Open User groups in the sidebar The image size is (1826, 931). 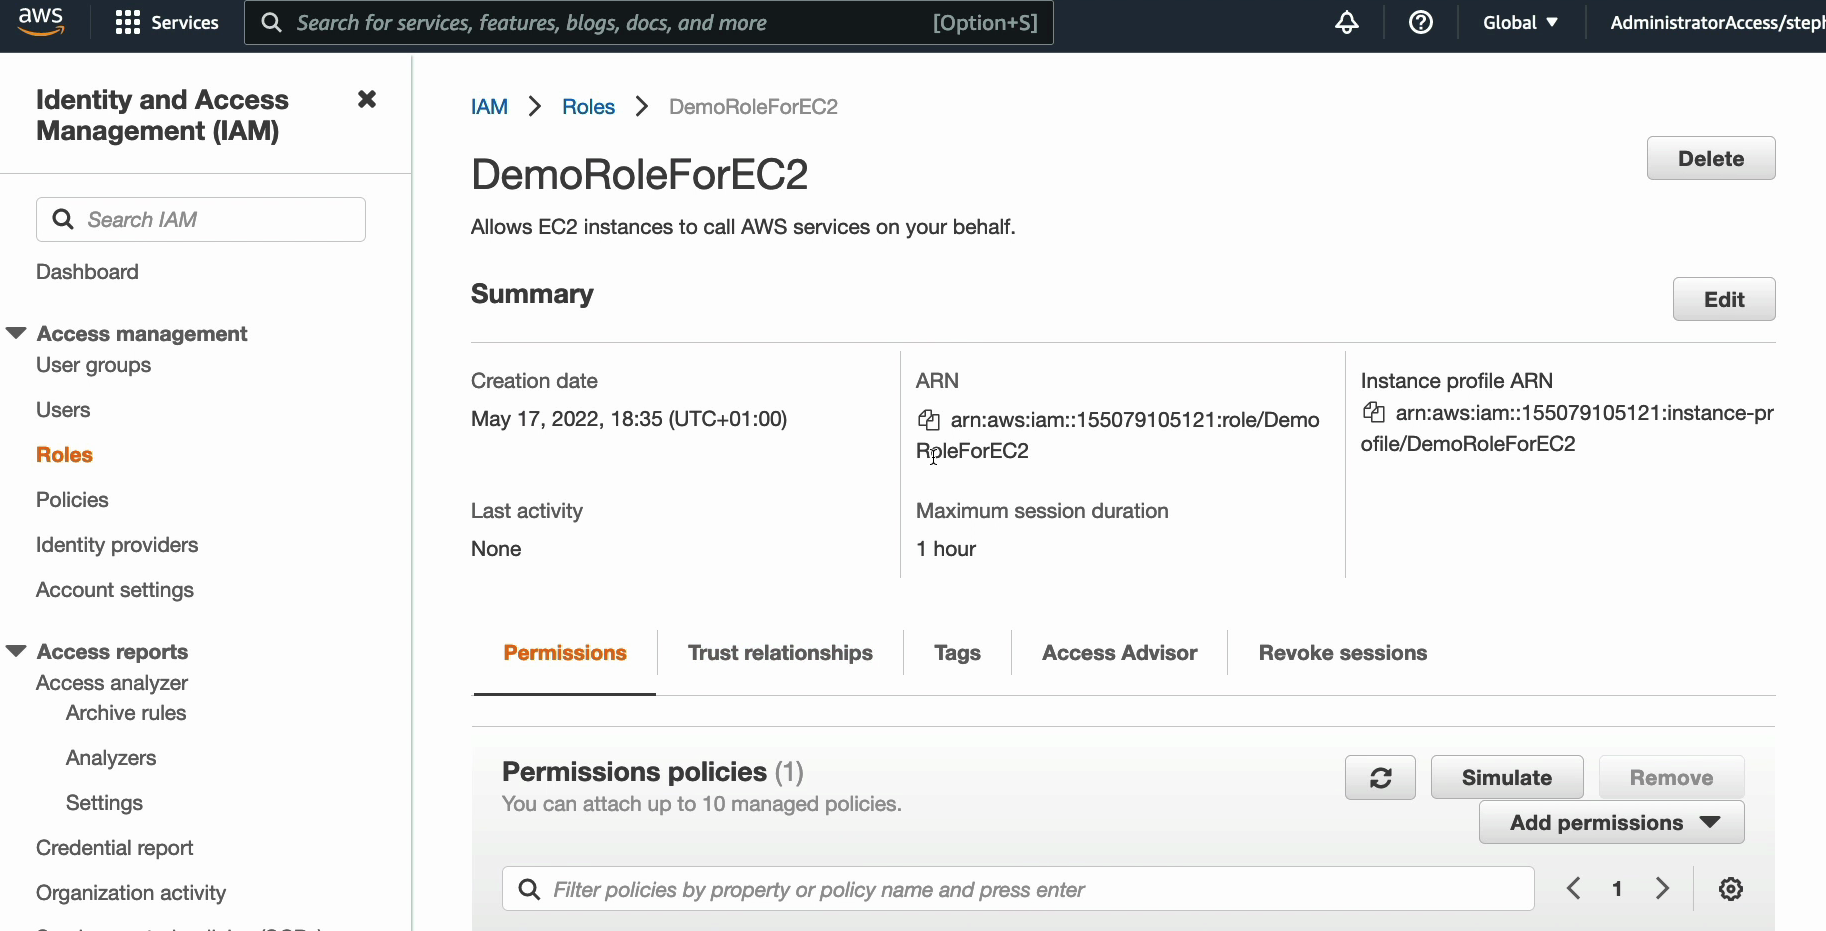click(x=93, y=365)
